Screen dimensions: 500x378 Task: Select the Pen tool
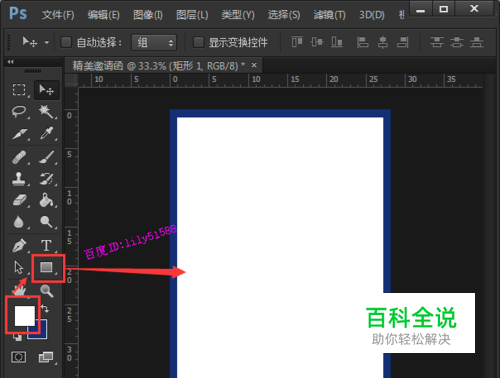click(19, 246)
